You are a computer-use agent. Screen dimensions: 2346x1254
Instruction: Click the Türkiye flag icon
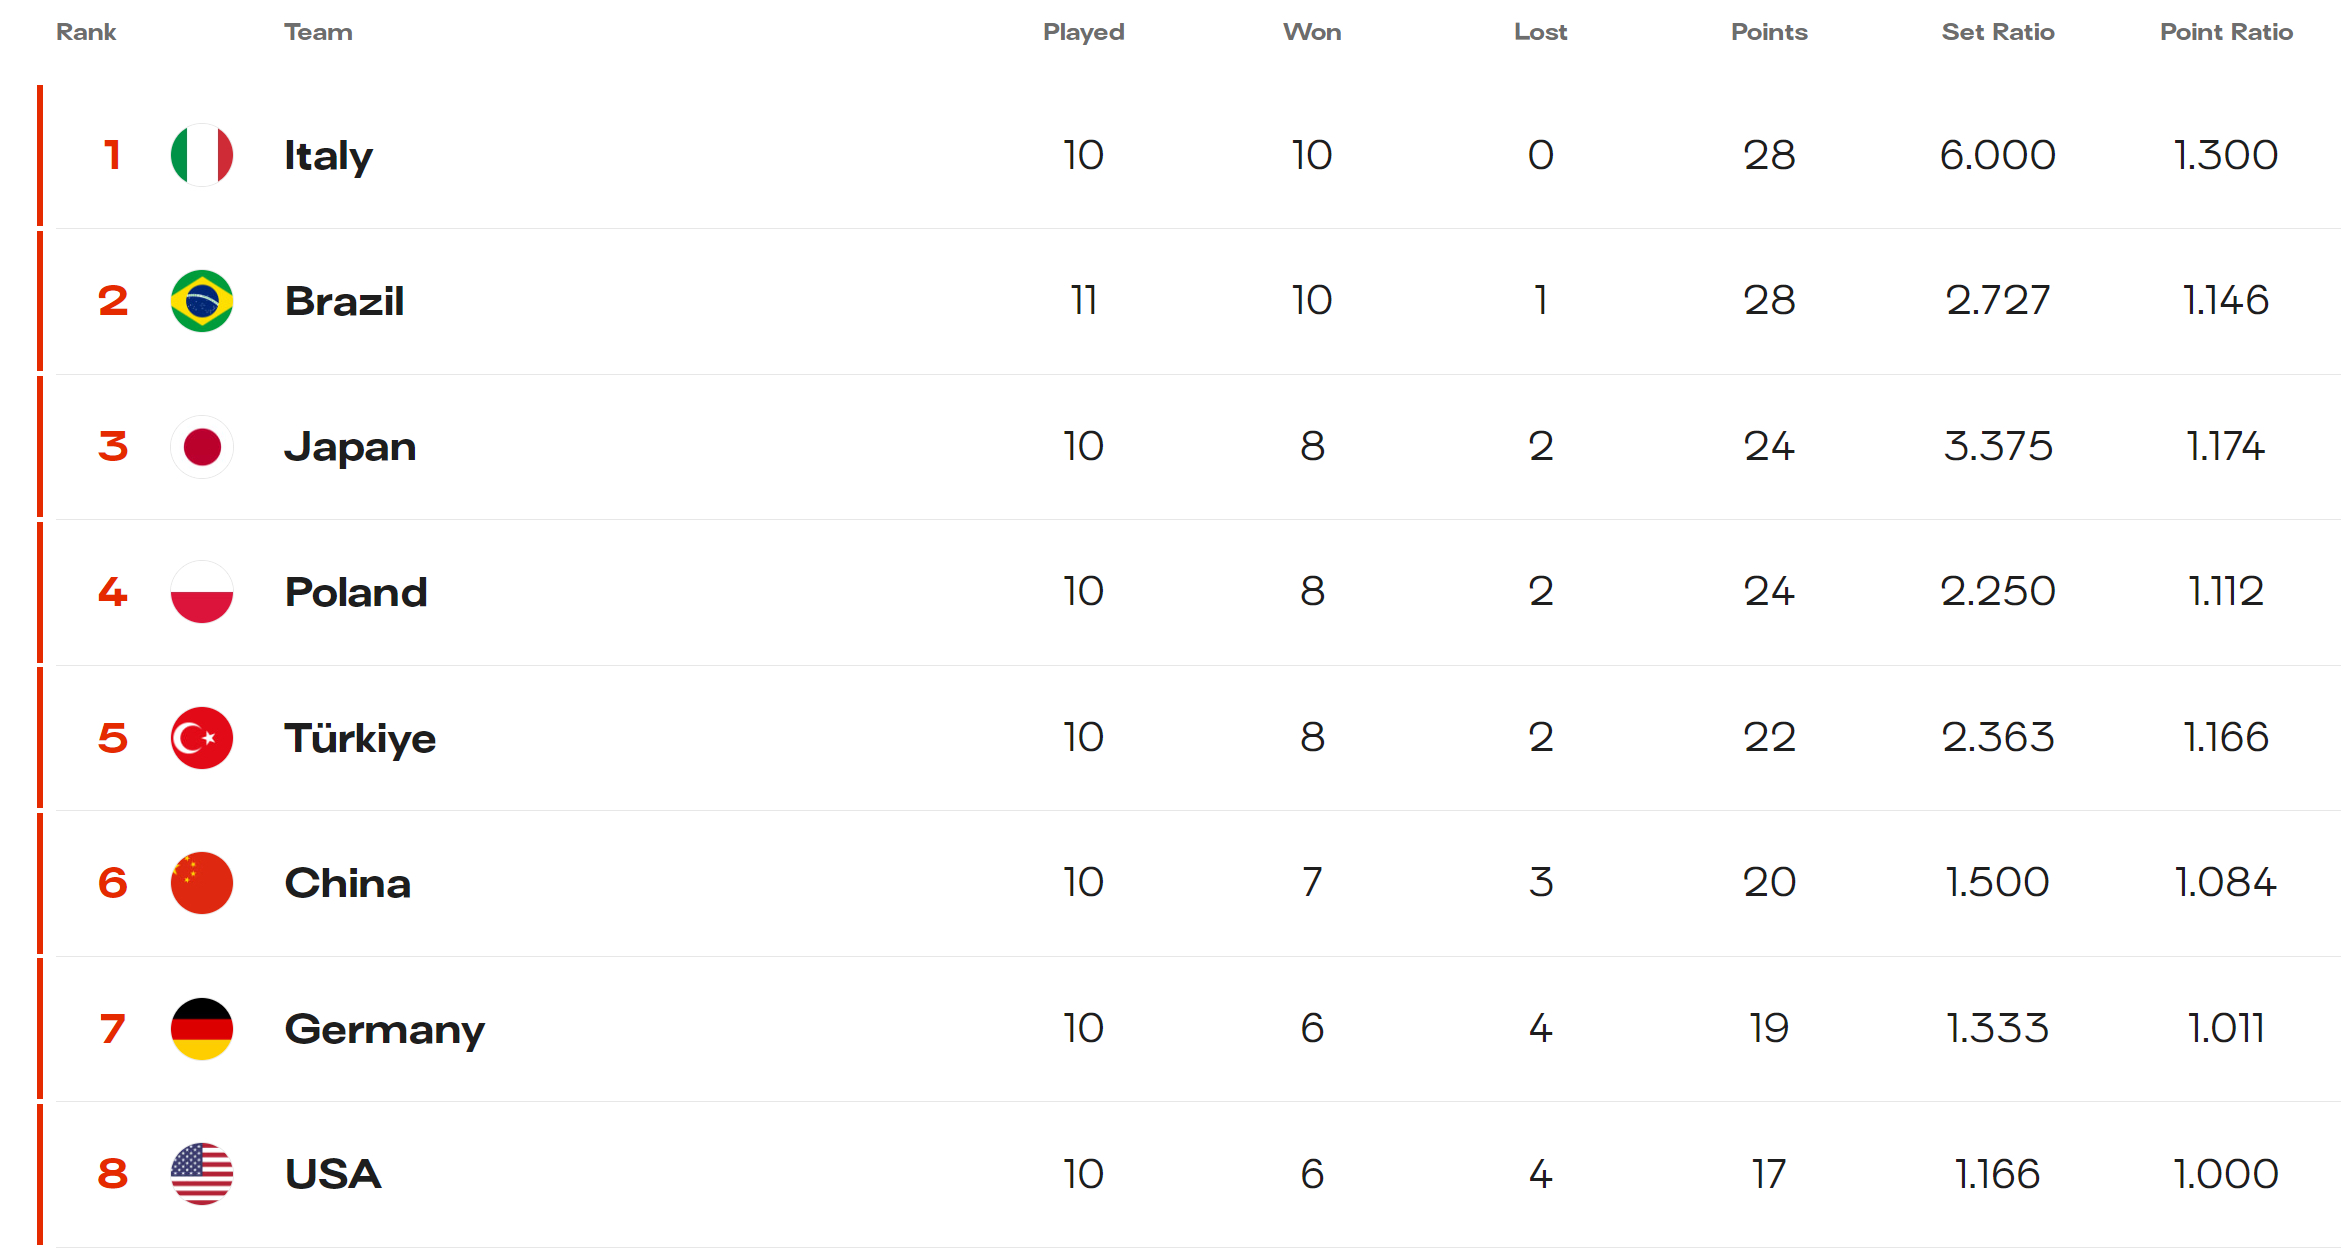[202, 738]
